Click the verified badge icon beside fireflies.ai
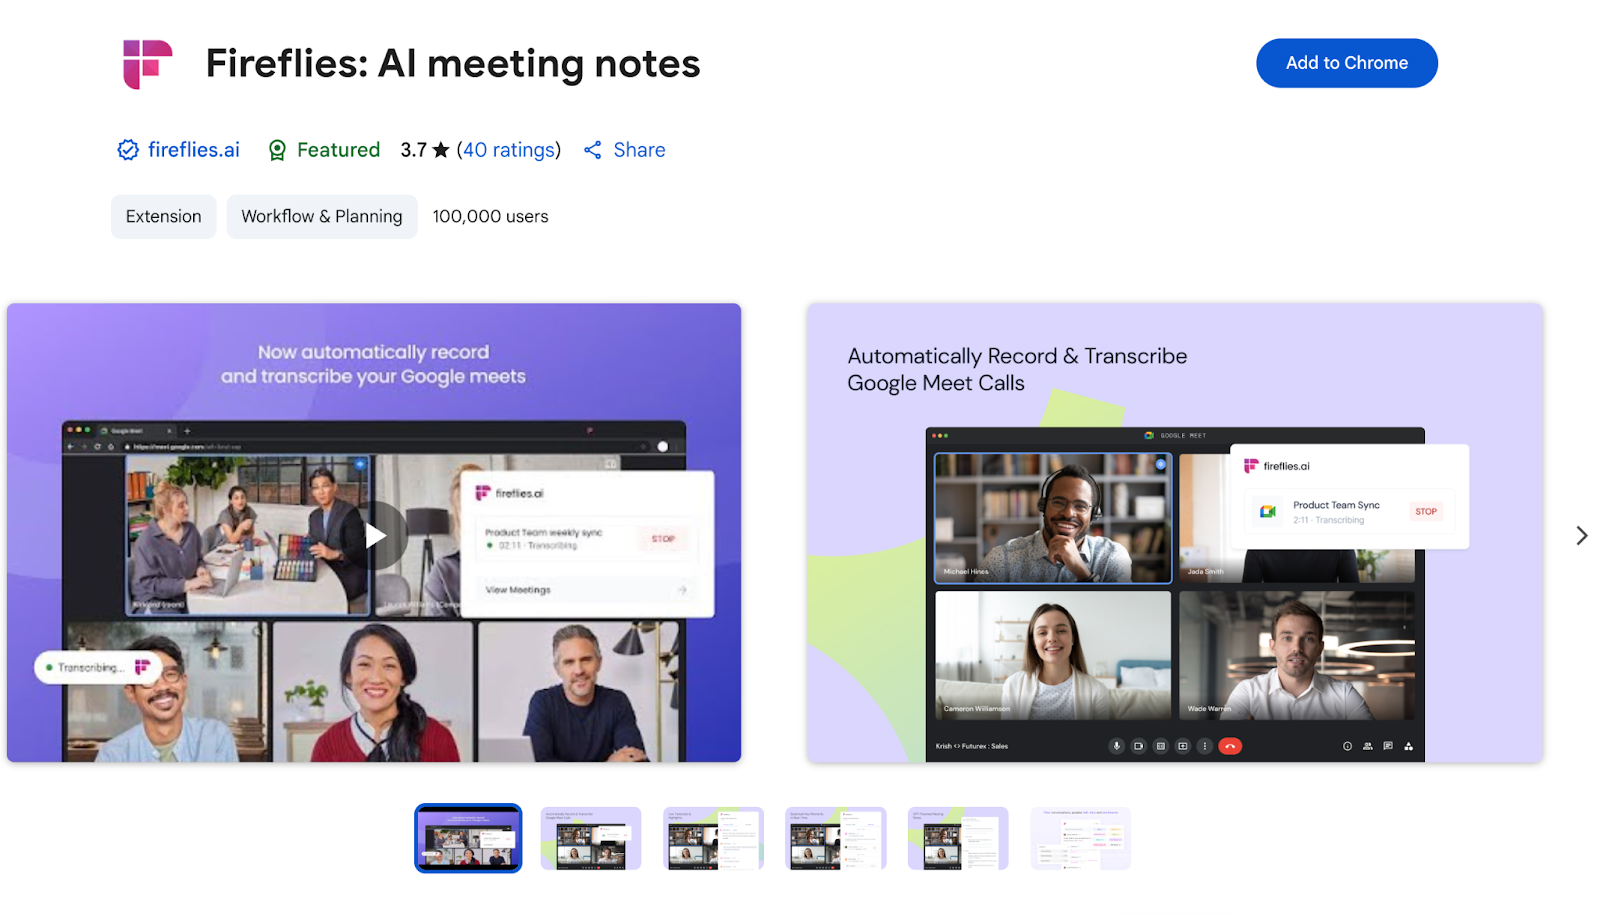Screen dimensions: 1600x914 128,150
